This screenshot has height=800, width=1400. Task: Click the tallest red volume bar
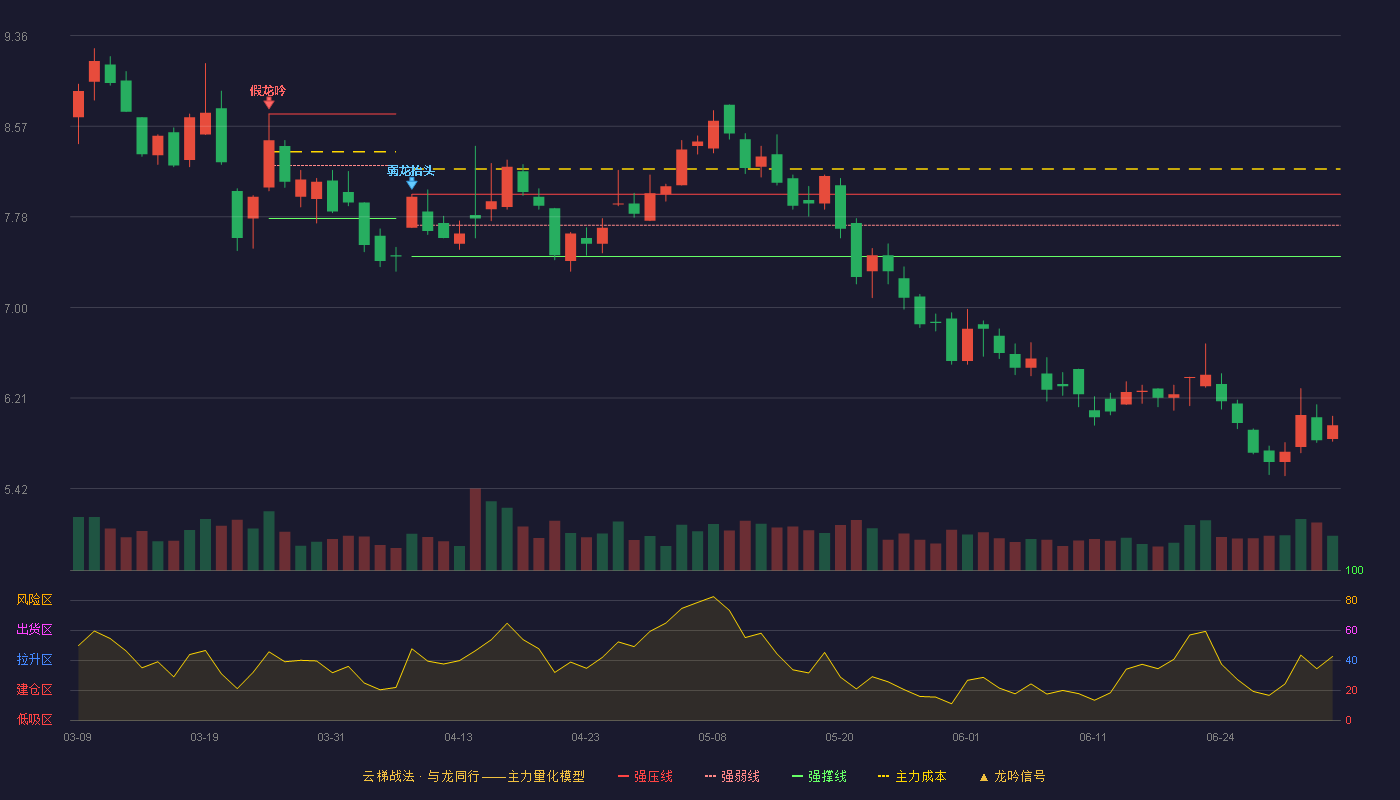click(475, 529)
